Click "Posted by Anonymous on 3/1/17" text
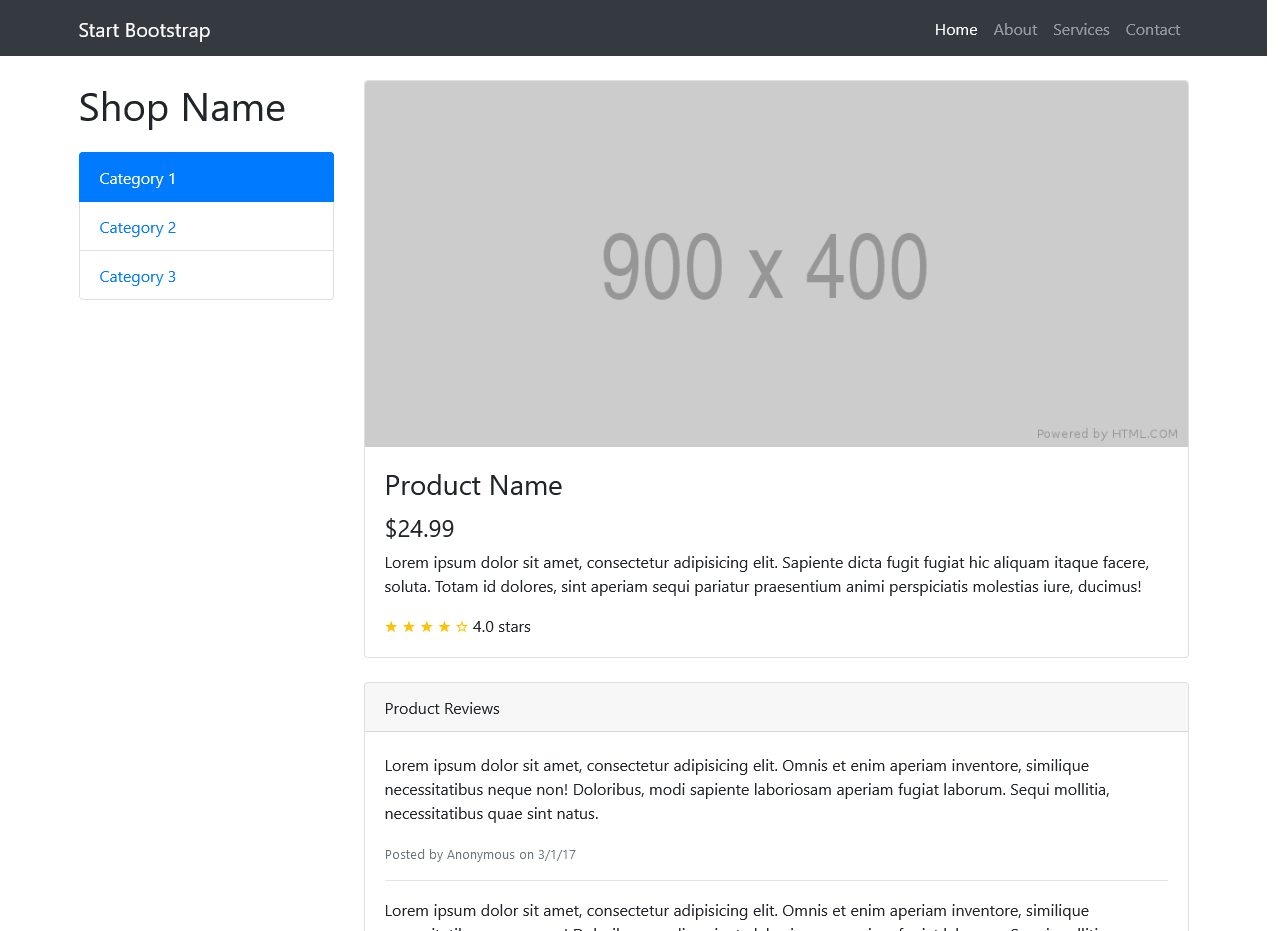Viewport: 1284px width, 931px height. (480, 854)
